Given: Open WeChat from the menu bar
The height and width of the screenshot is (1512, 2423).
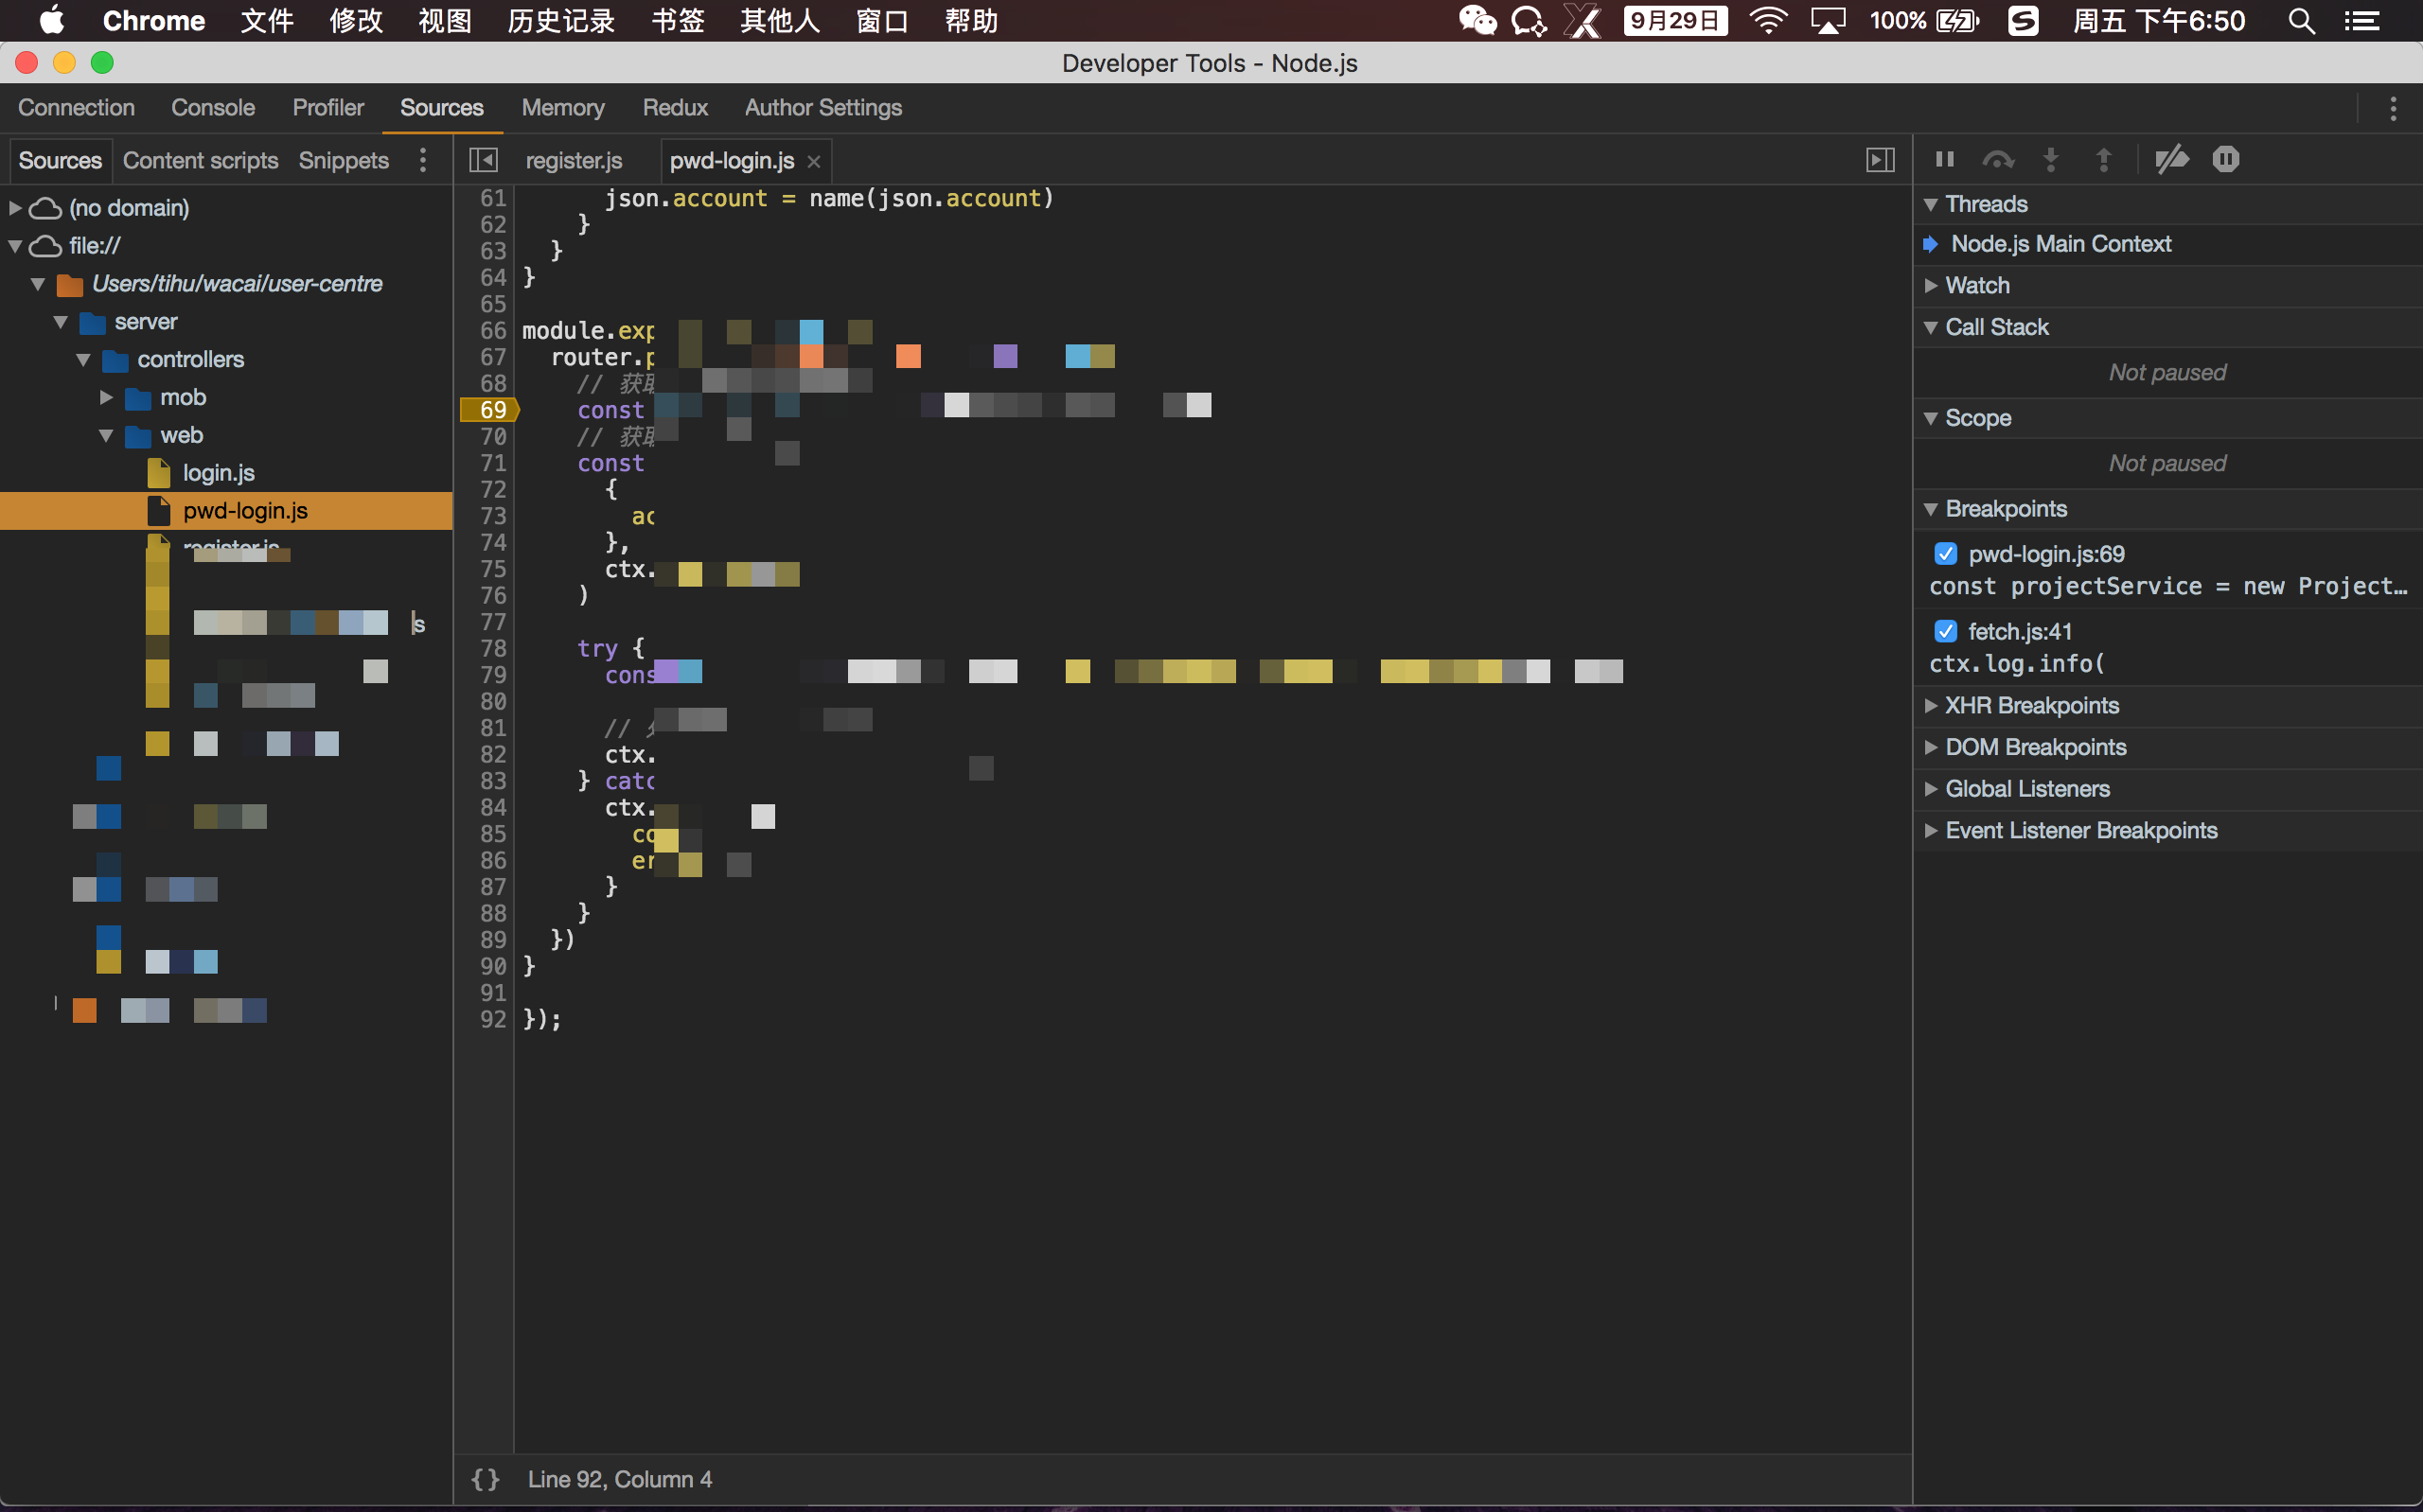Looking at the screenshot, I should [1477, 21].
